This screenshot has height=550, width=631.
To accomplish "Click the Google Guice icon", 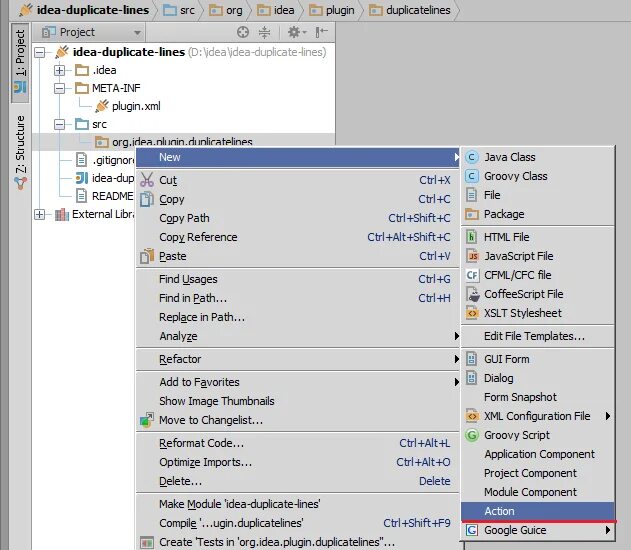I will tap(472, 530).
